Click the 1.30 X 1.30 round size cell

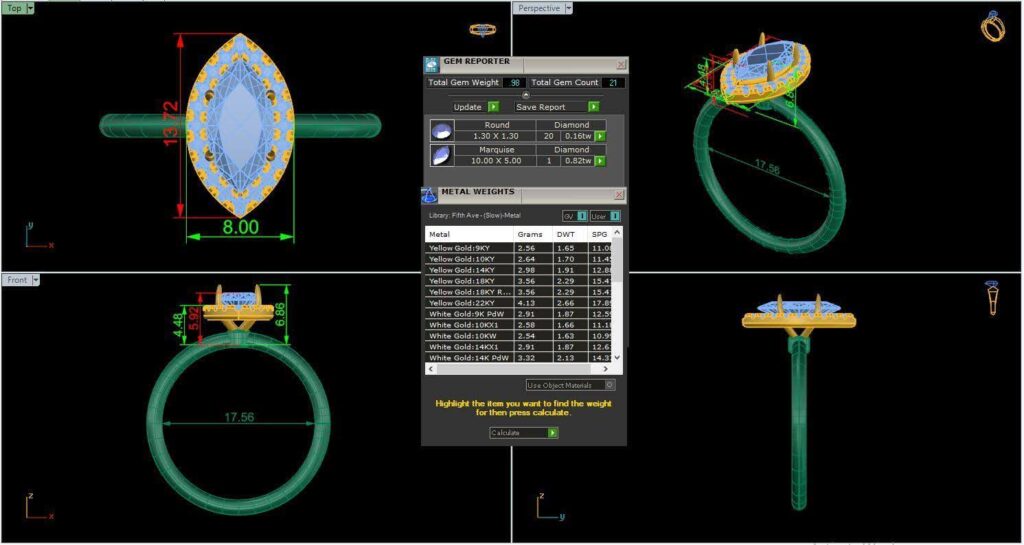click(x=496, y=136)
